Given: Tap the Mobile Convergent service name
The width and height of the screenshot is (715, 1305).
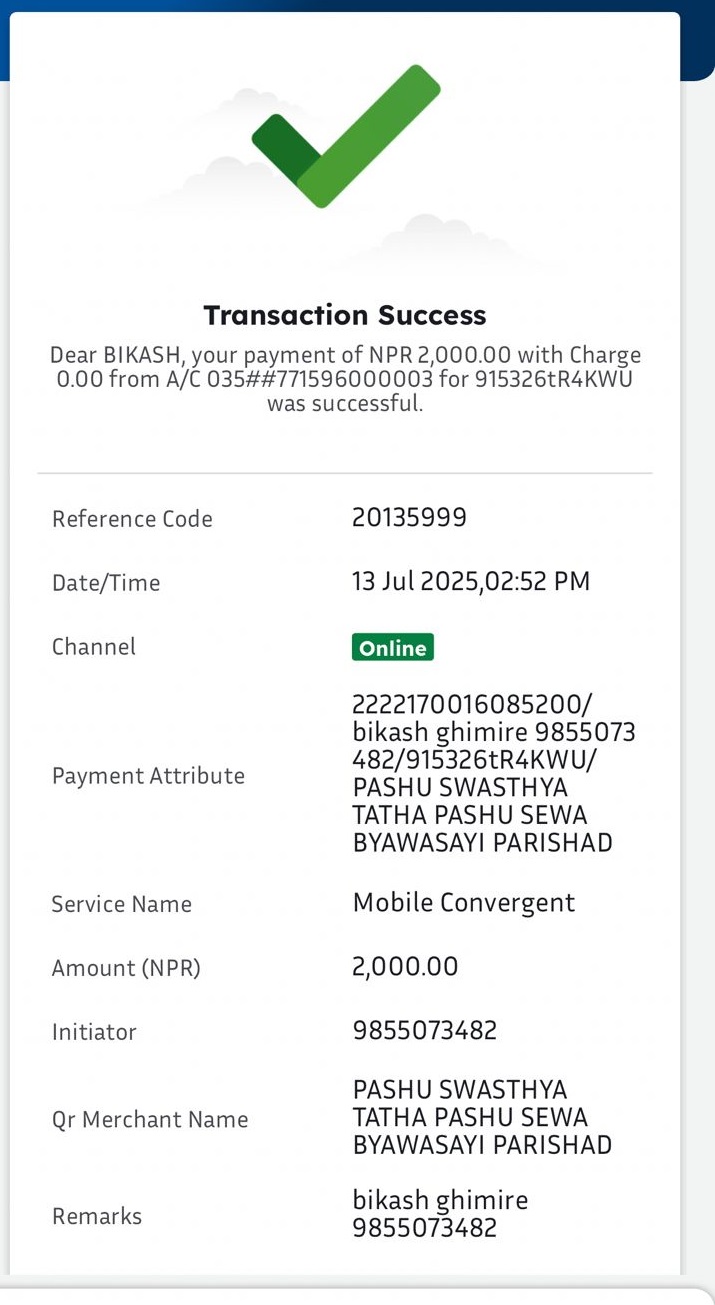Looking at the screenshot, I should pos(464,903).
